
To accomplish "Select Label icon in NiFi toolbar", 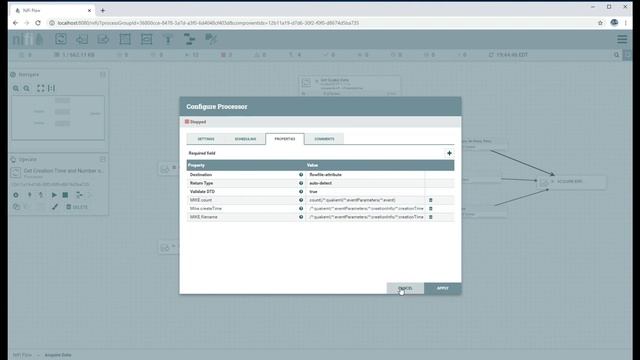I will (211, 39).
